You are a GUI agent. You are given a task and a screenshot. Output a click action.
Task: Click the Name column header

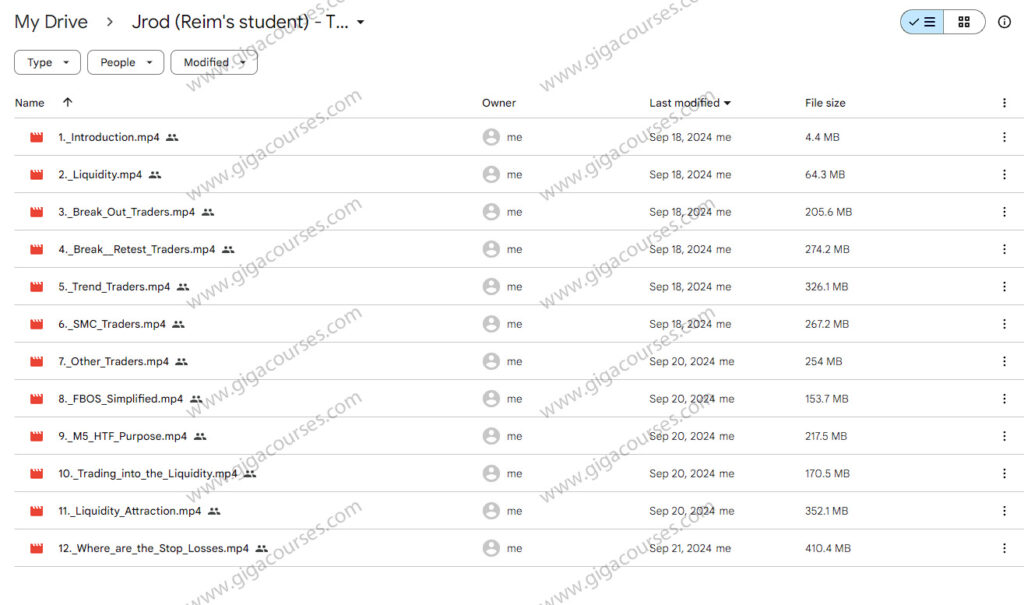(30, 103)
